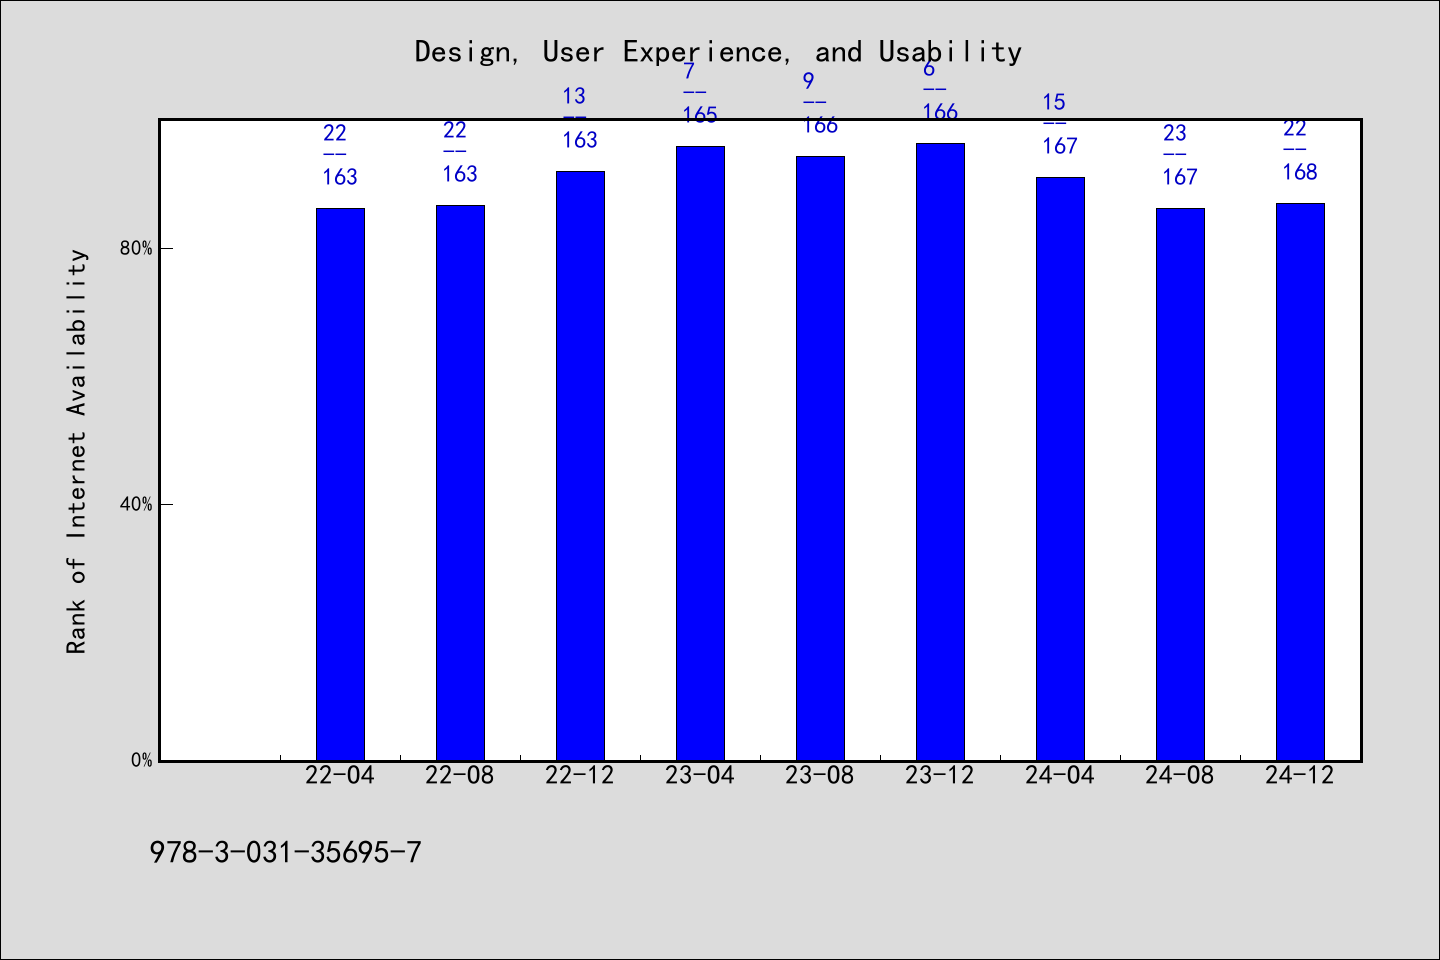Click the rank label 22 over 163 above 22-04
Image resolution: width=1440 pixels, height=960 pixels.
(x=340, y=155)
